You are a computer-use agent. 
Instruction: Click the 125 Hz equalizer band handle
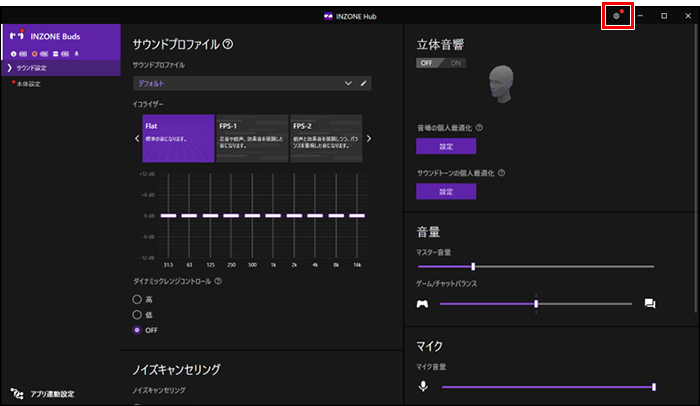click(210, 216)
